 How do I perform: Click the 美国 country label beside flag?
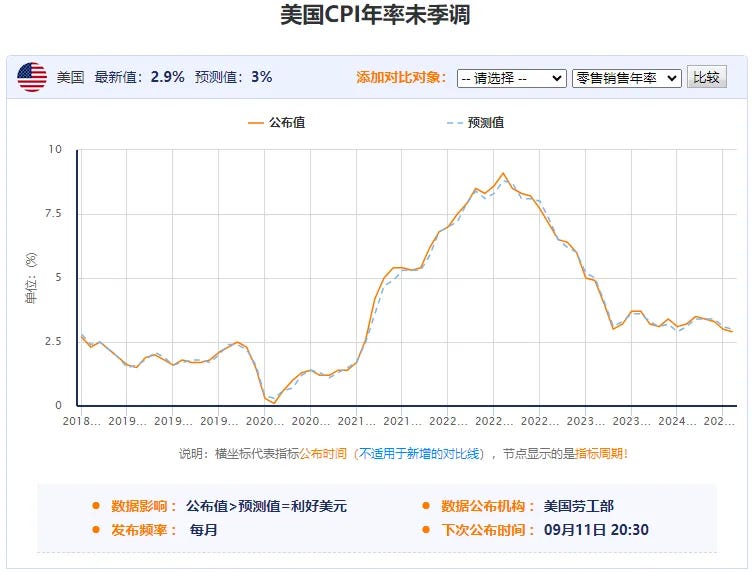coord(70,77)
